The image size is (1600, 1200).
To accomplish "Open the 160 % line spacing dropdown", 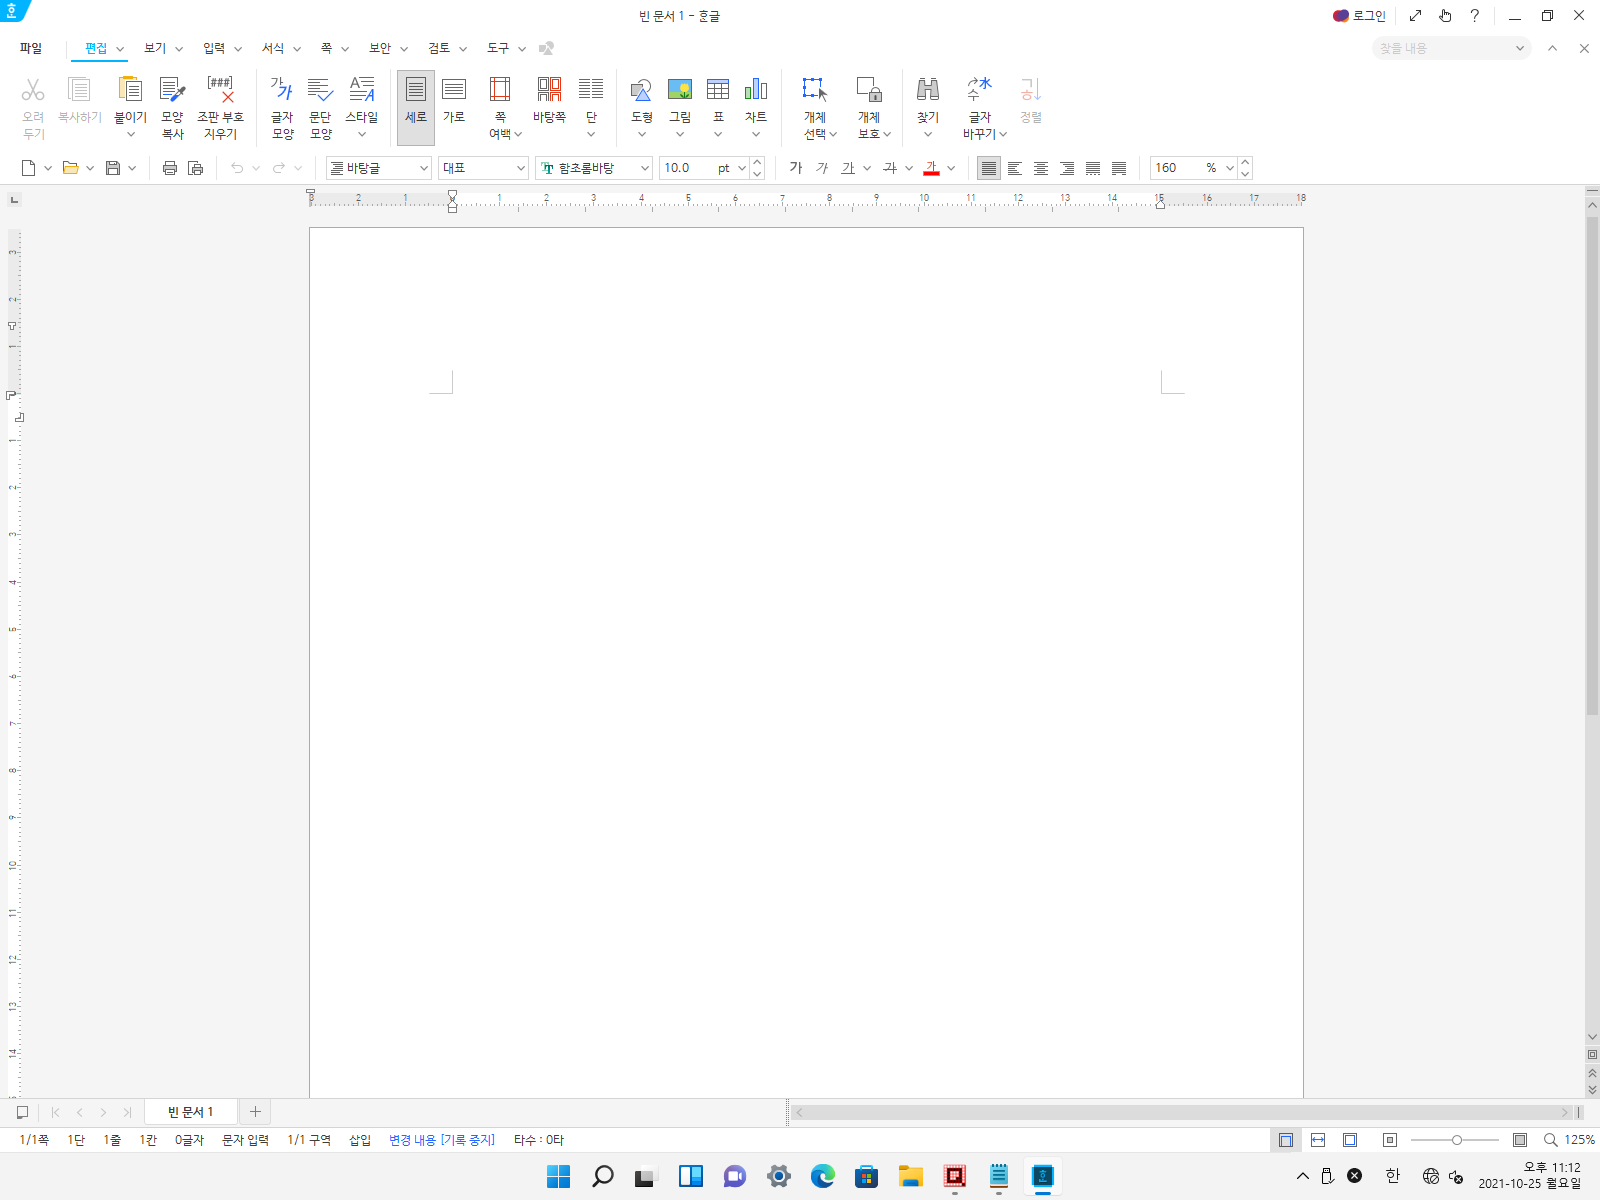I will pos(1230,168).
